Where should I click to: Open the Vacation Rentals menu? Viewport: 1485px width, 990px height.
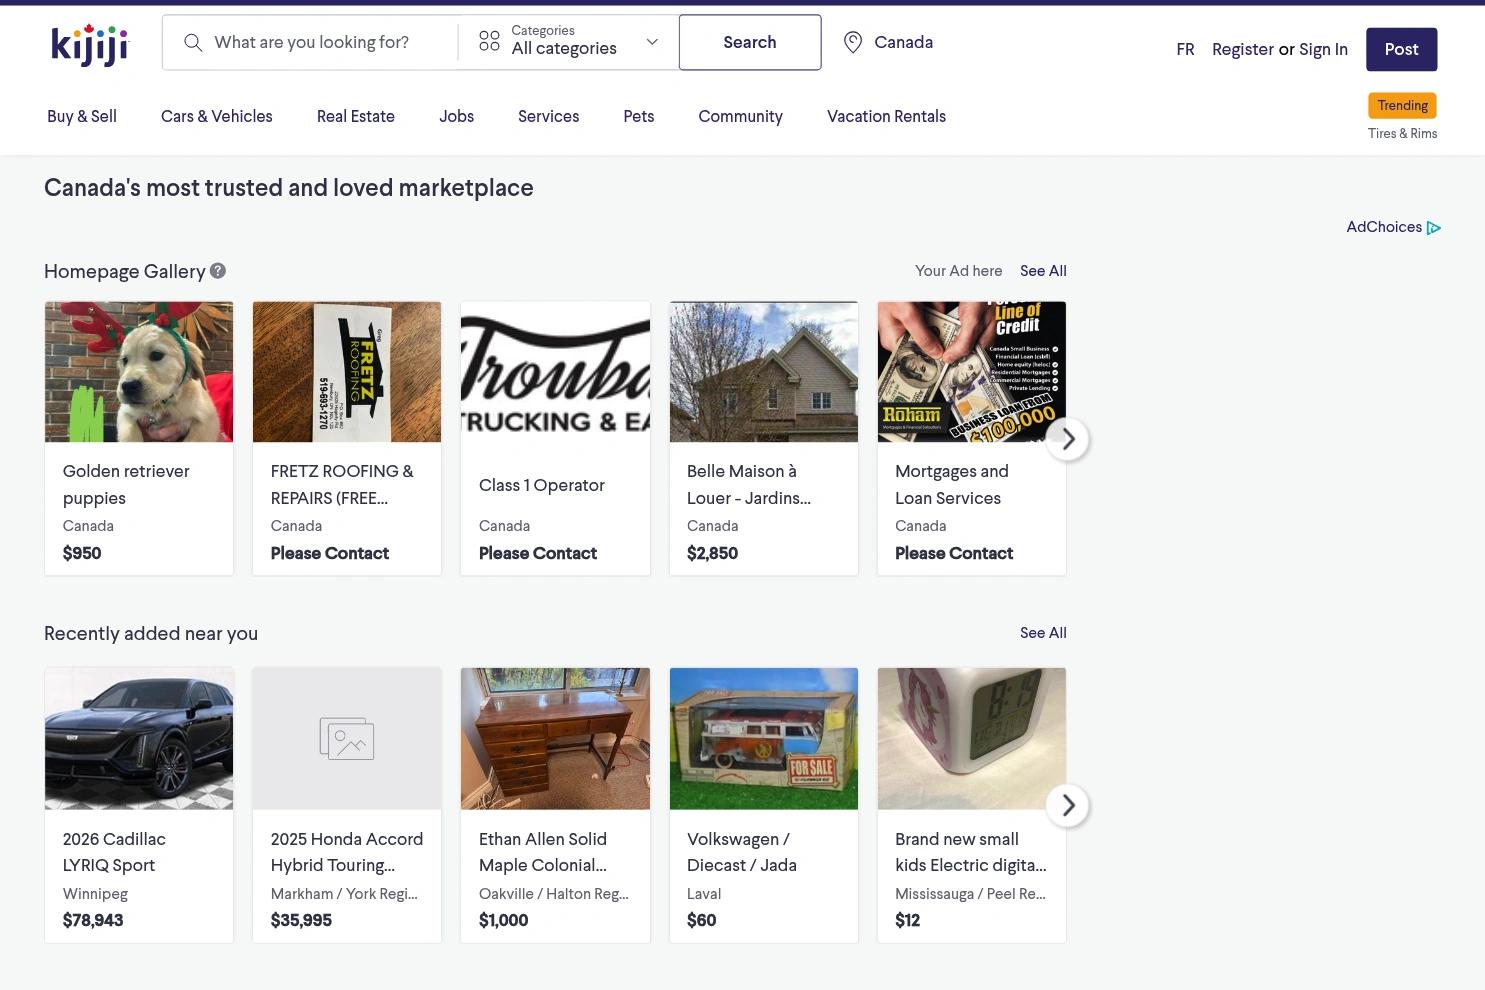[886, 116]
